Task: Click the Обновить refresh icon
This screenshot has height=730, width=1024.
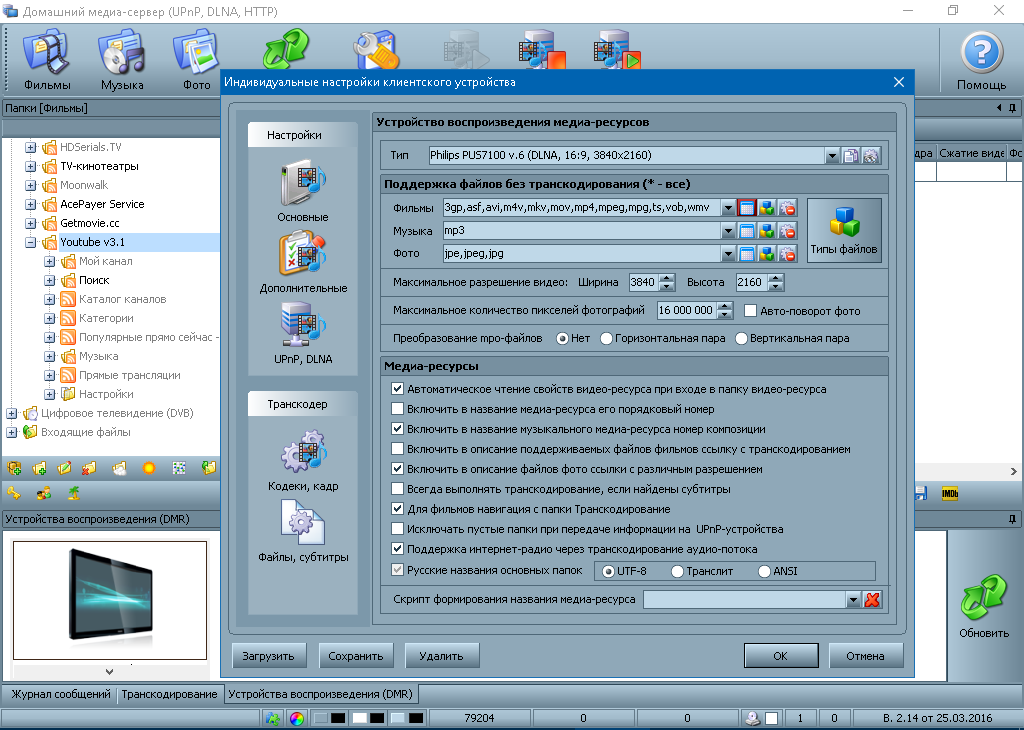Action: coord(983,604)
